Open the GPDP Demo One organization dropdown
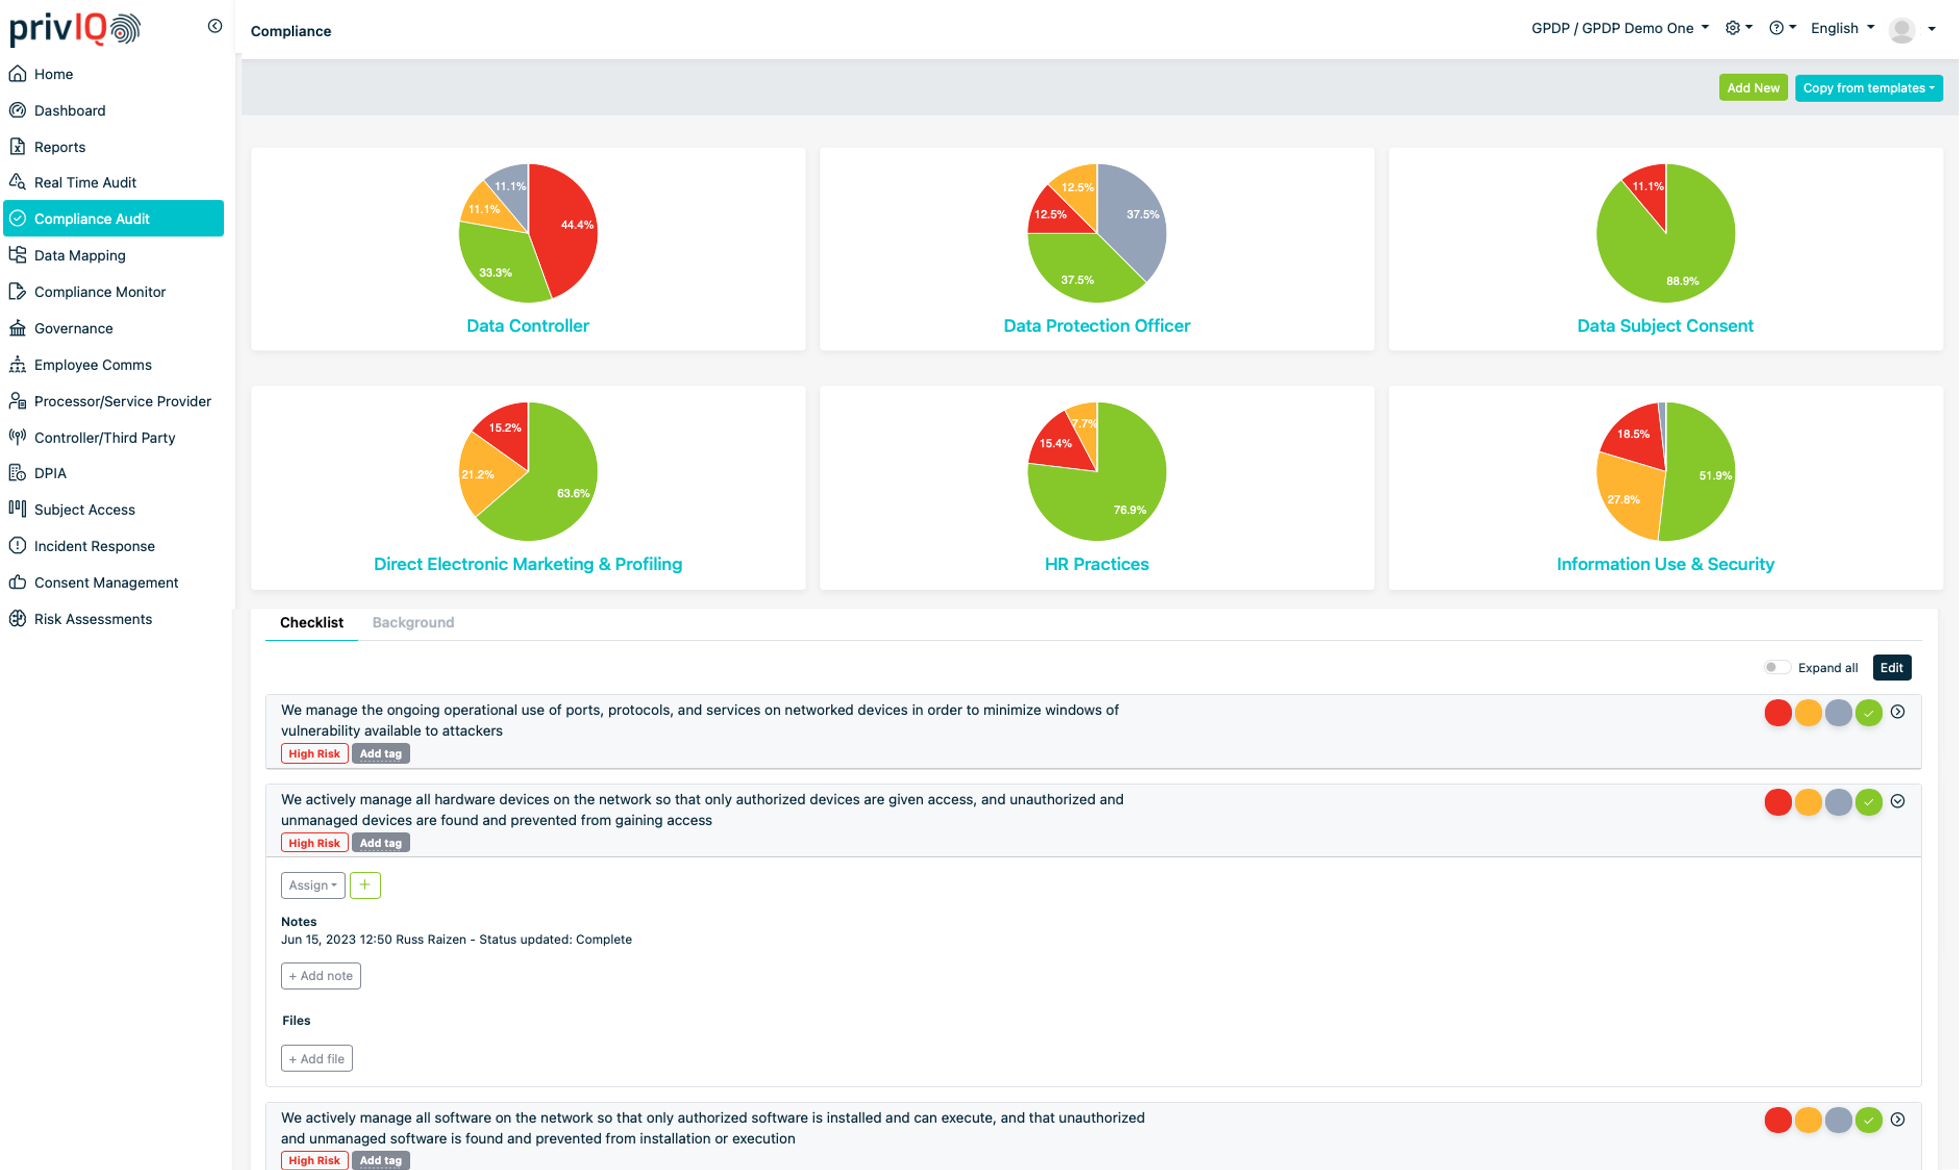Screen dimensions: 1960x1170 tap(1619, 28)
